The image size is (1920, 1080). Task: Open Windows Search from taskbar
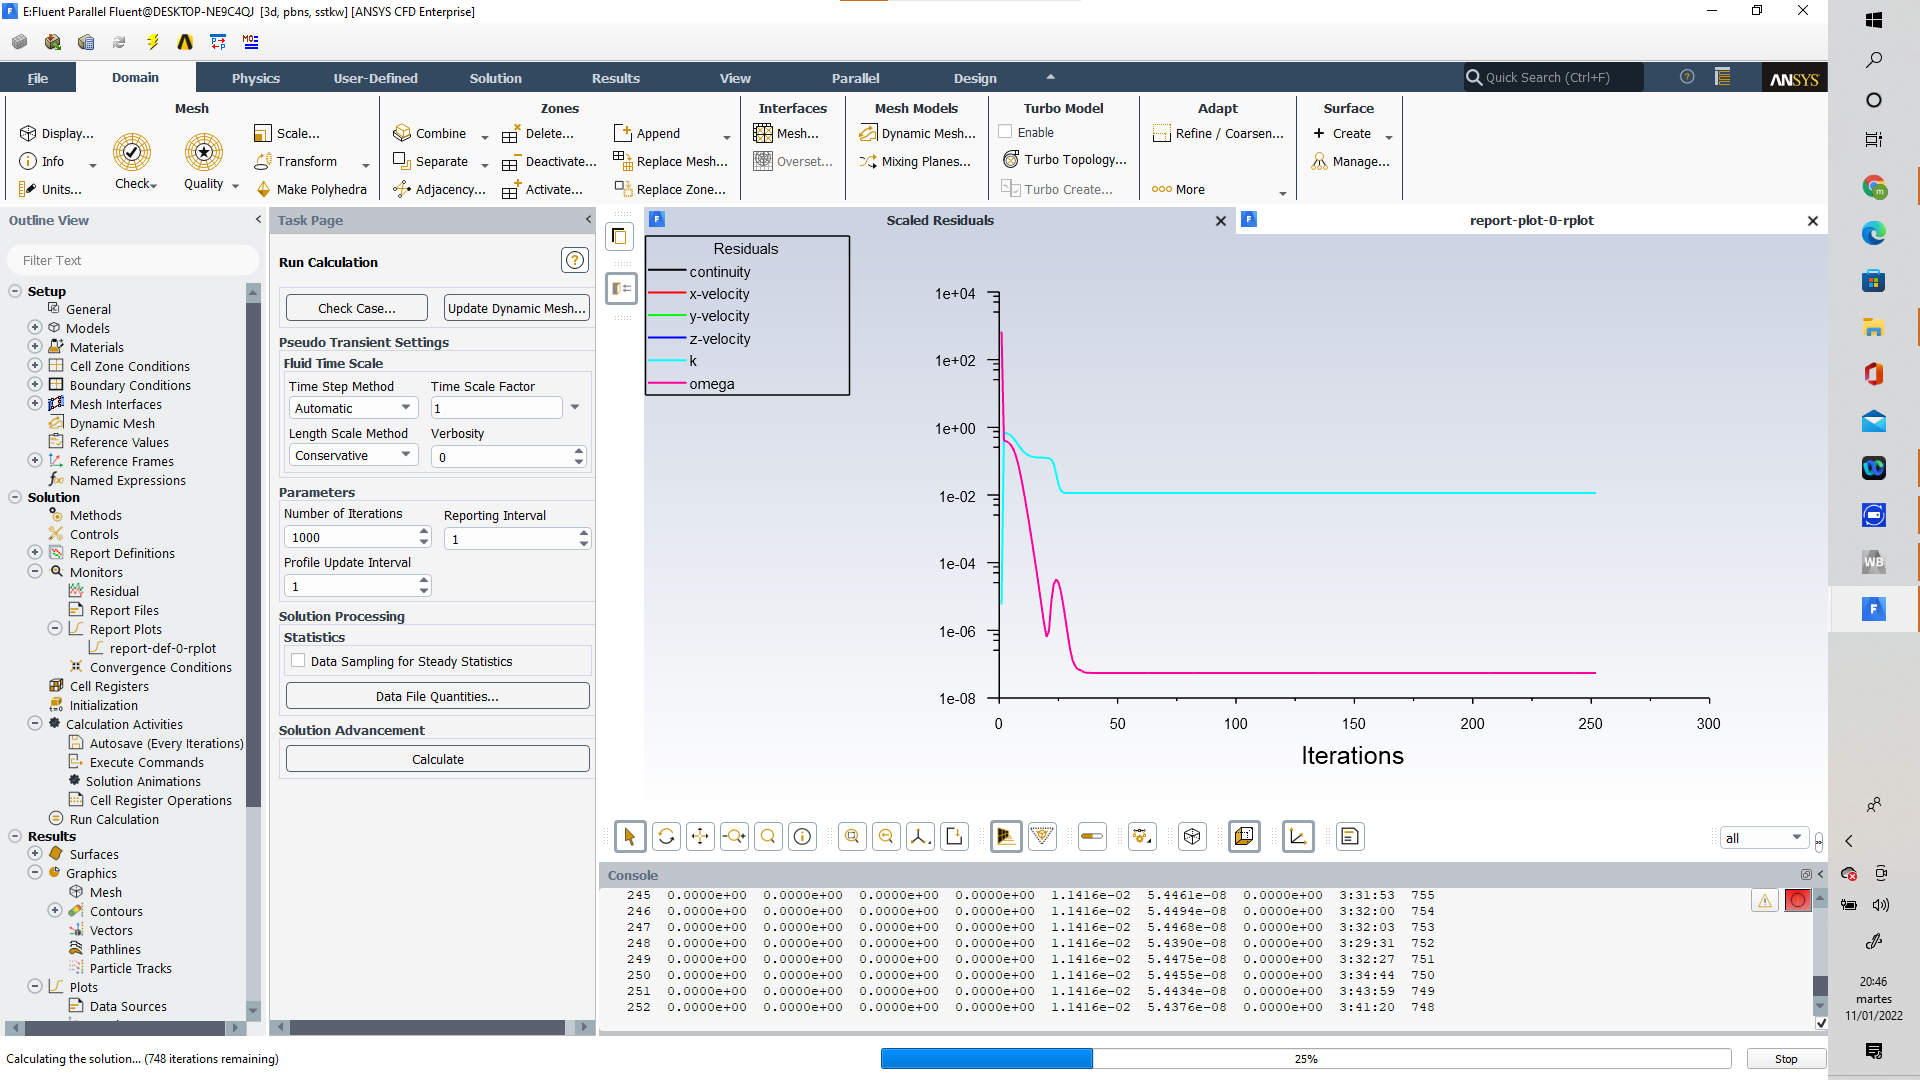[x=1874, y=60]
